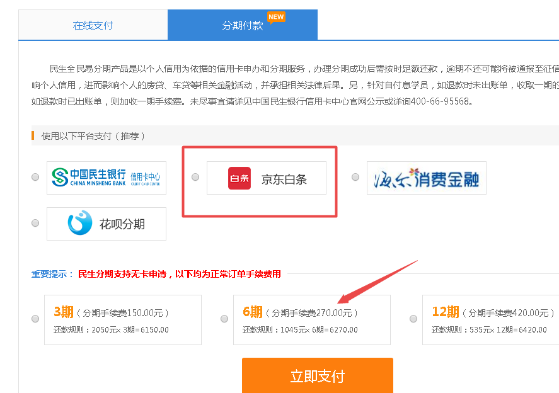
Task: Click the 立即支付 button
Action: point(317,376)
